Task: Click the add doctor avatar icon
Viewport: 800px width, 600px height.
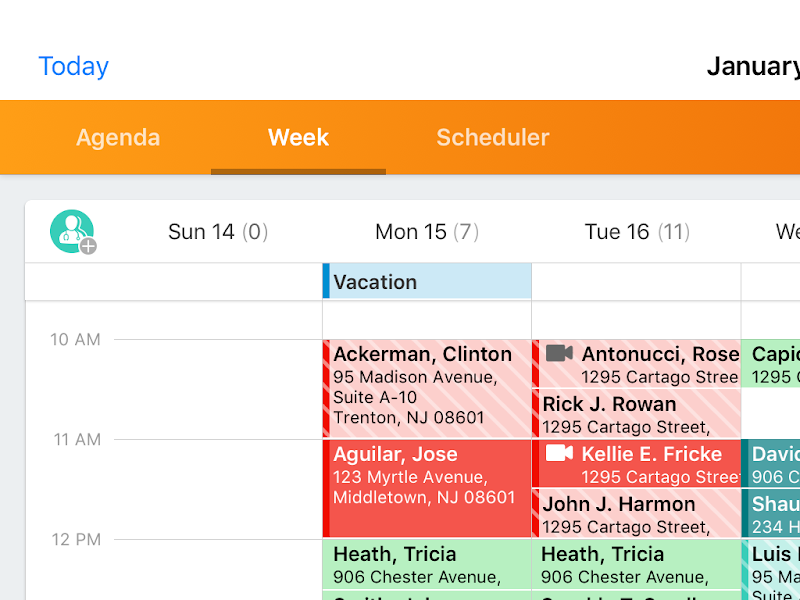Action: [73, 232]
